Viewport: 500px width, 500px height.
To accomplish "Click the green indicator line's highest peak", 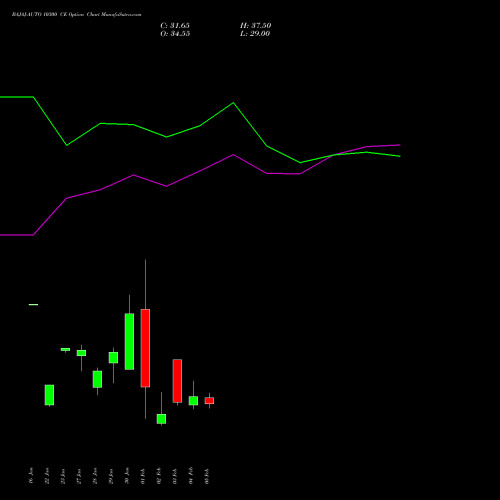I will (17, 97).
